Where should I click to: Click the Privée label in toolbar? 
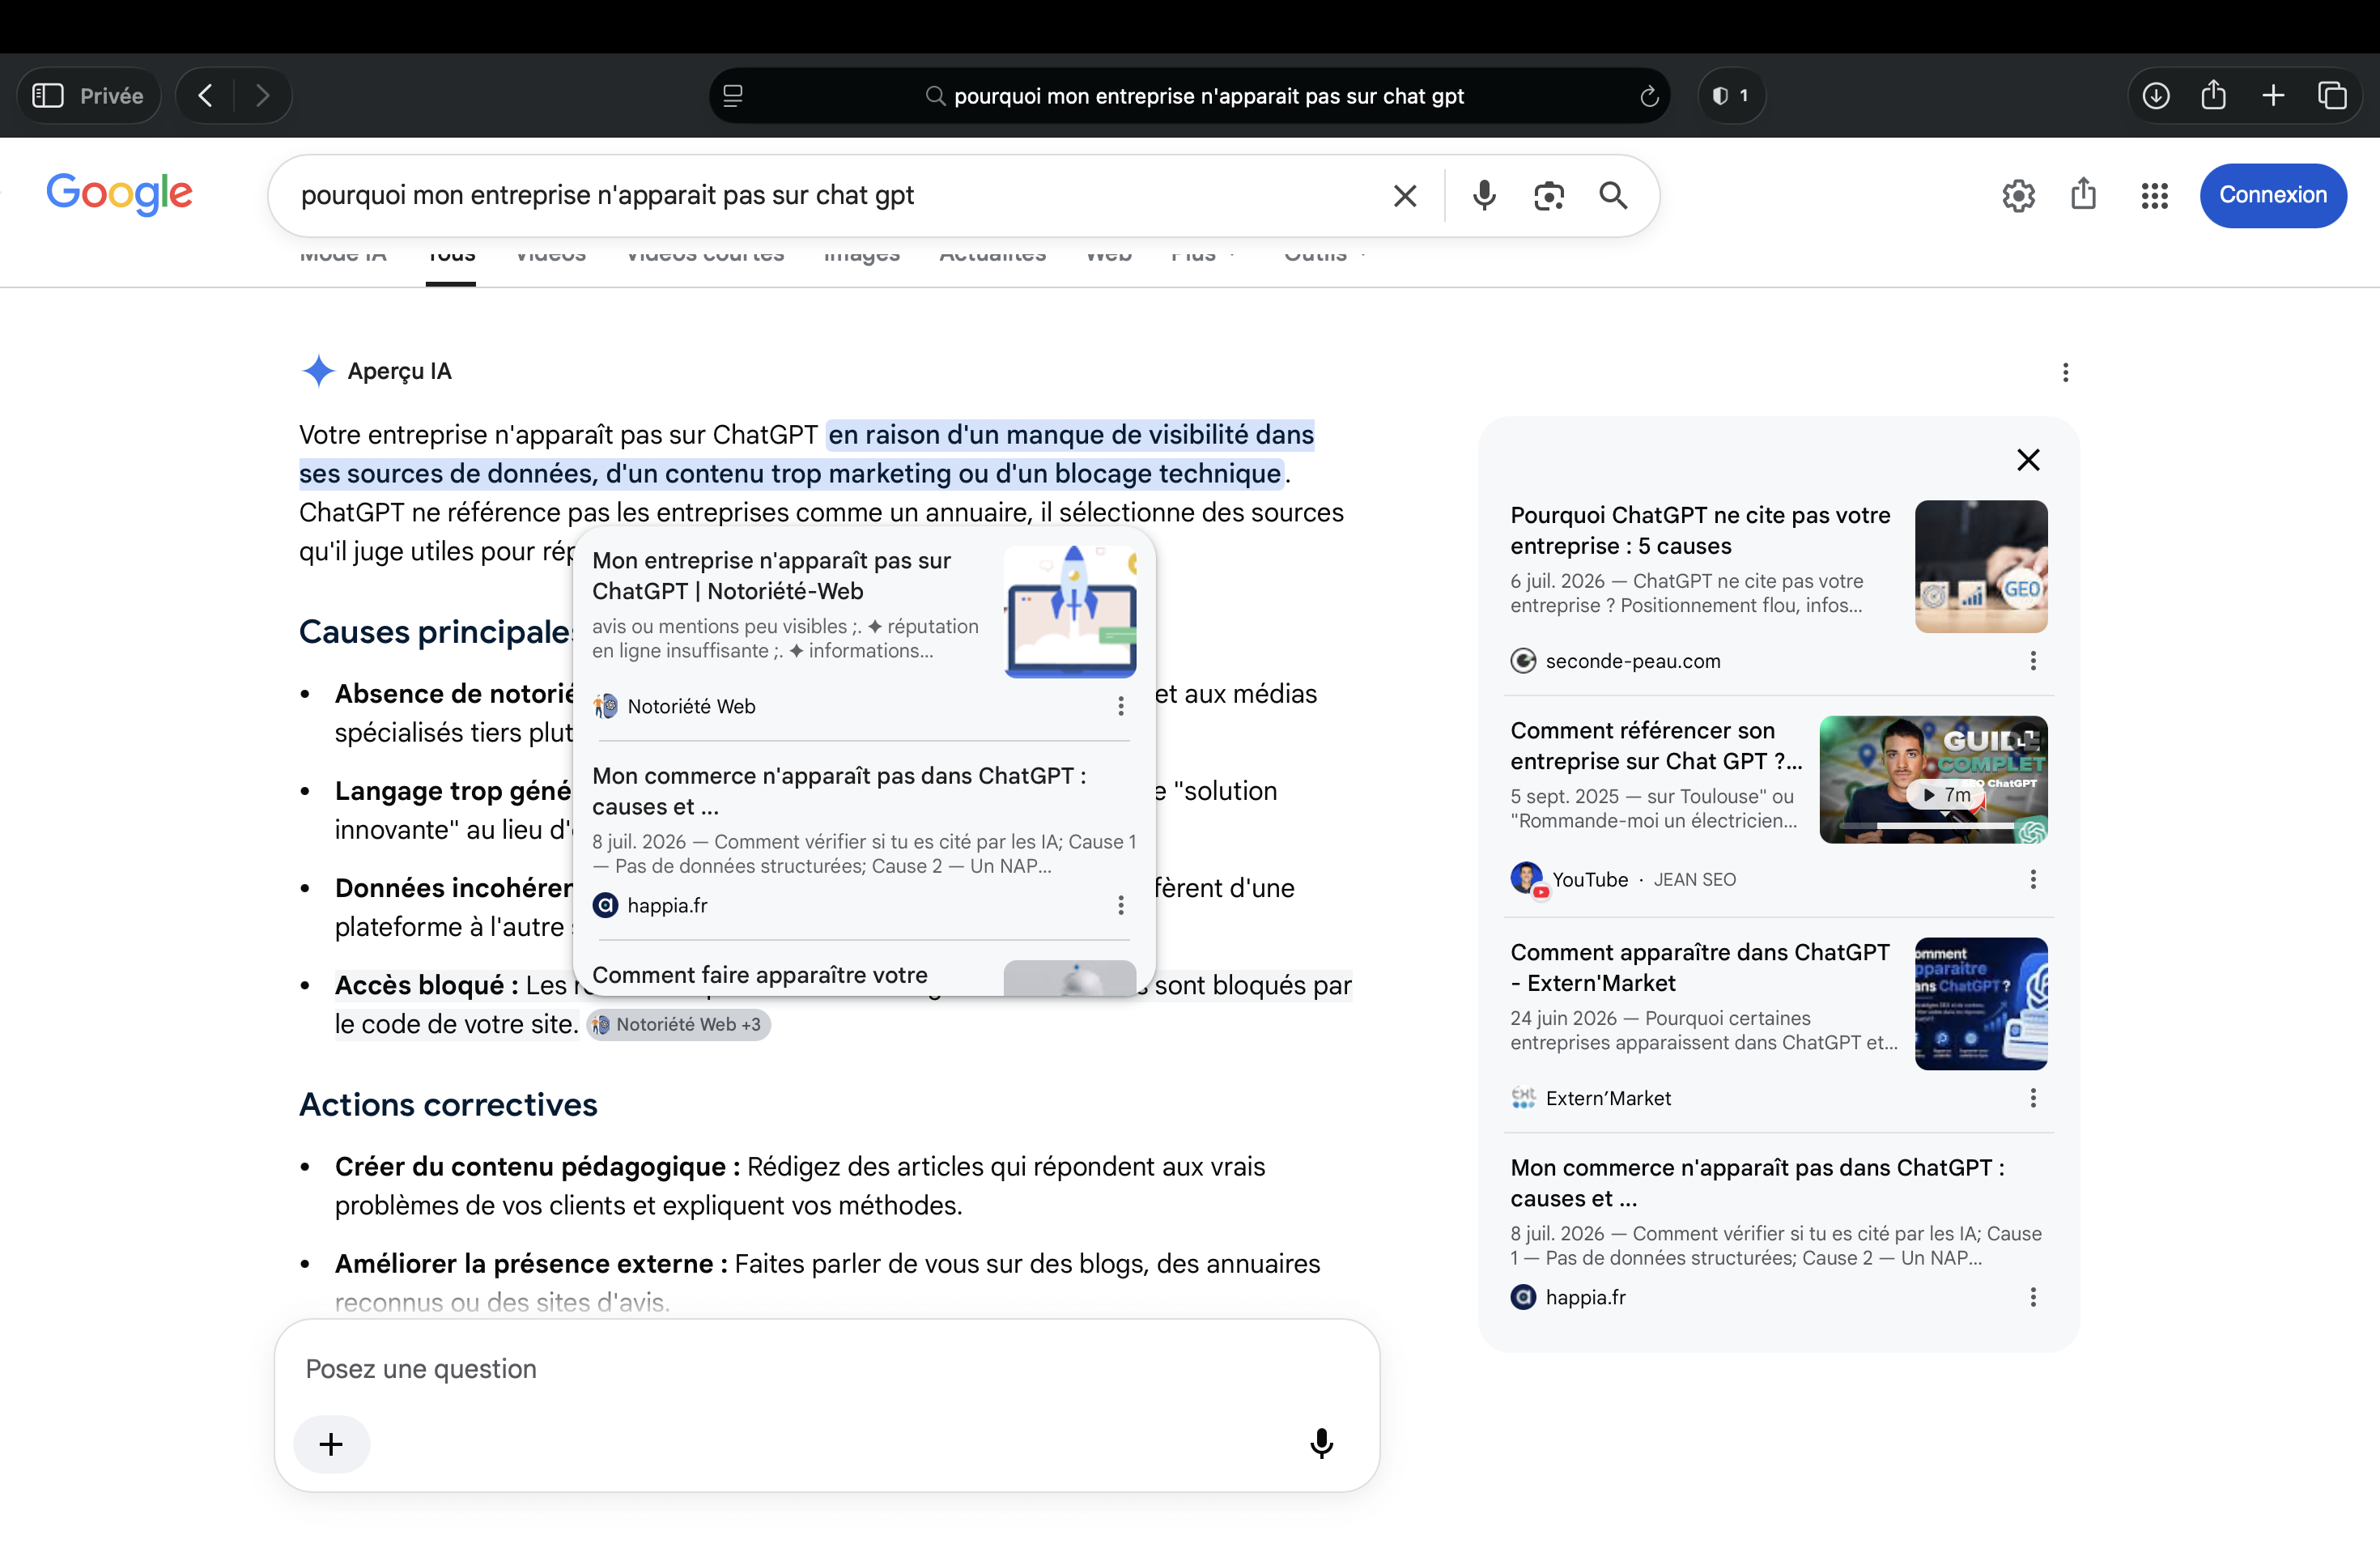(x=111, y=96)
